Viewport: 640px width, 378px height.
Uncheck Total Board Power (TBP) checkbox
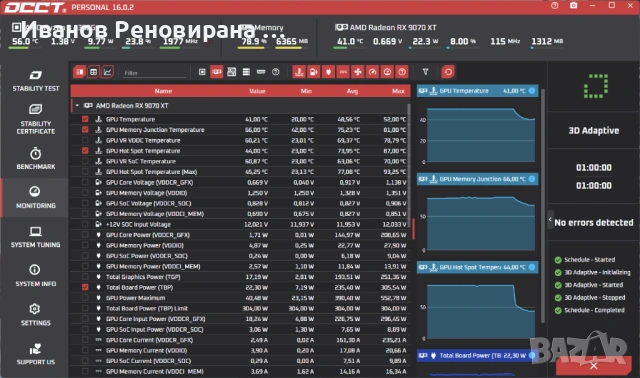click(85, 287)
